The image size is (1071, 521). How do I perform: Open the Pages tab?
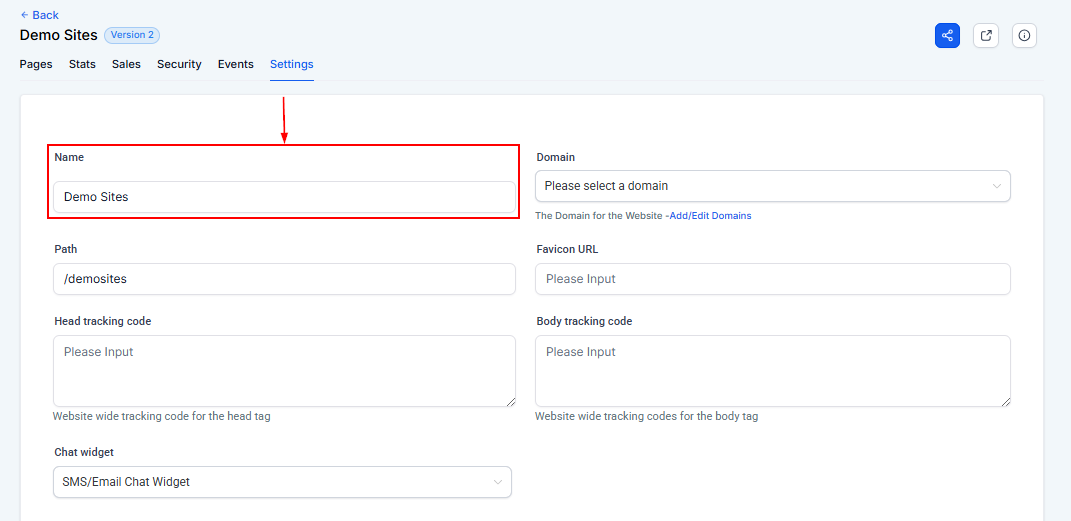[x=36, y=64]
